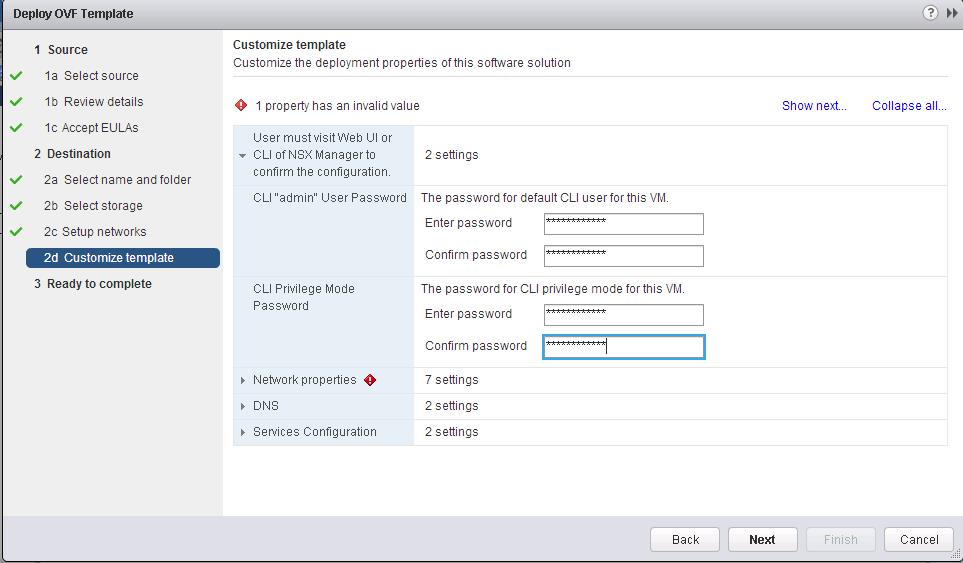Click the double-arrow expand icon in title bar
The image size is (963, 563).
point(952,13)
